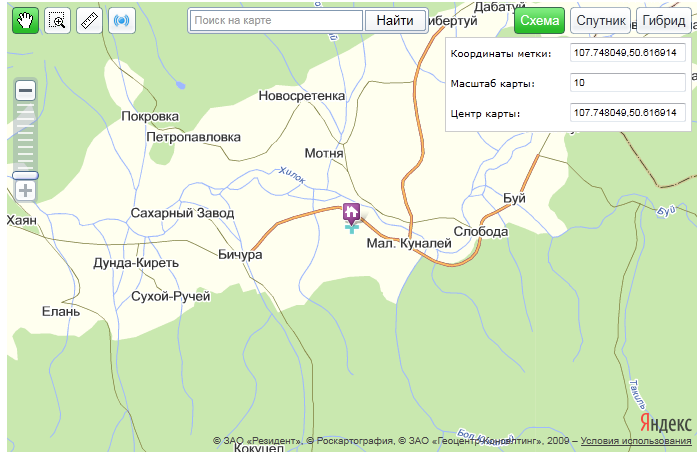
Task: Click the Яндекс logo
Action: (x=666, y=422)
